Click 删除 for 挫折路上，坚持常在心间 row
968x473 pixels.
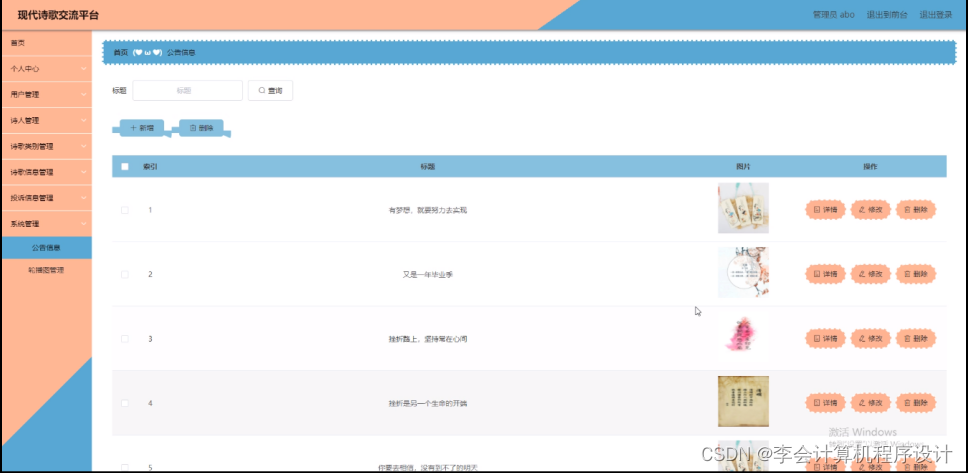pyautogui.click(x=916, y=338)
